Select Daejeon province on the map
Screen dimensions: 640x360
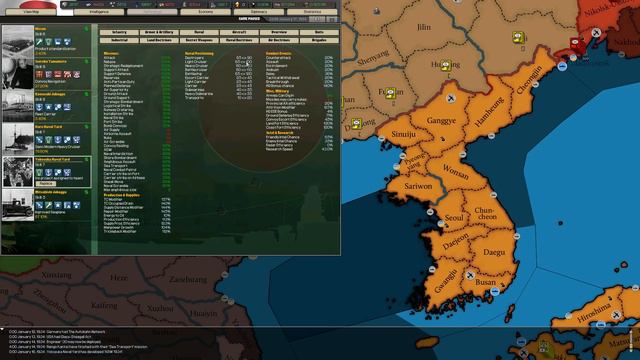(456, 242)
